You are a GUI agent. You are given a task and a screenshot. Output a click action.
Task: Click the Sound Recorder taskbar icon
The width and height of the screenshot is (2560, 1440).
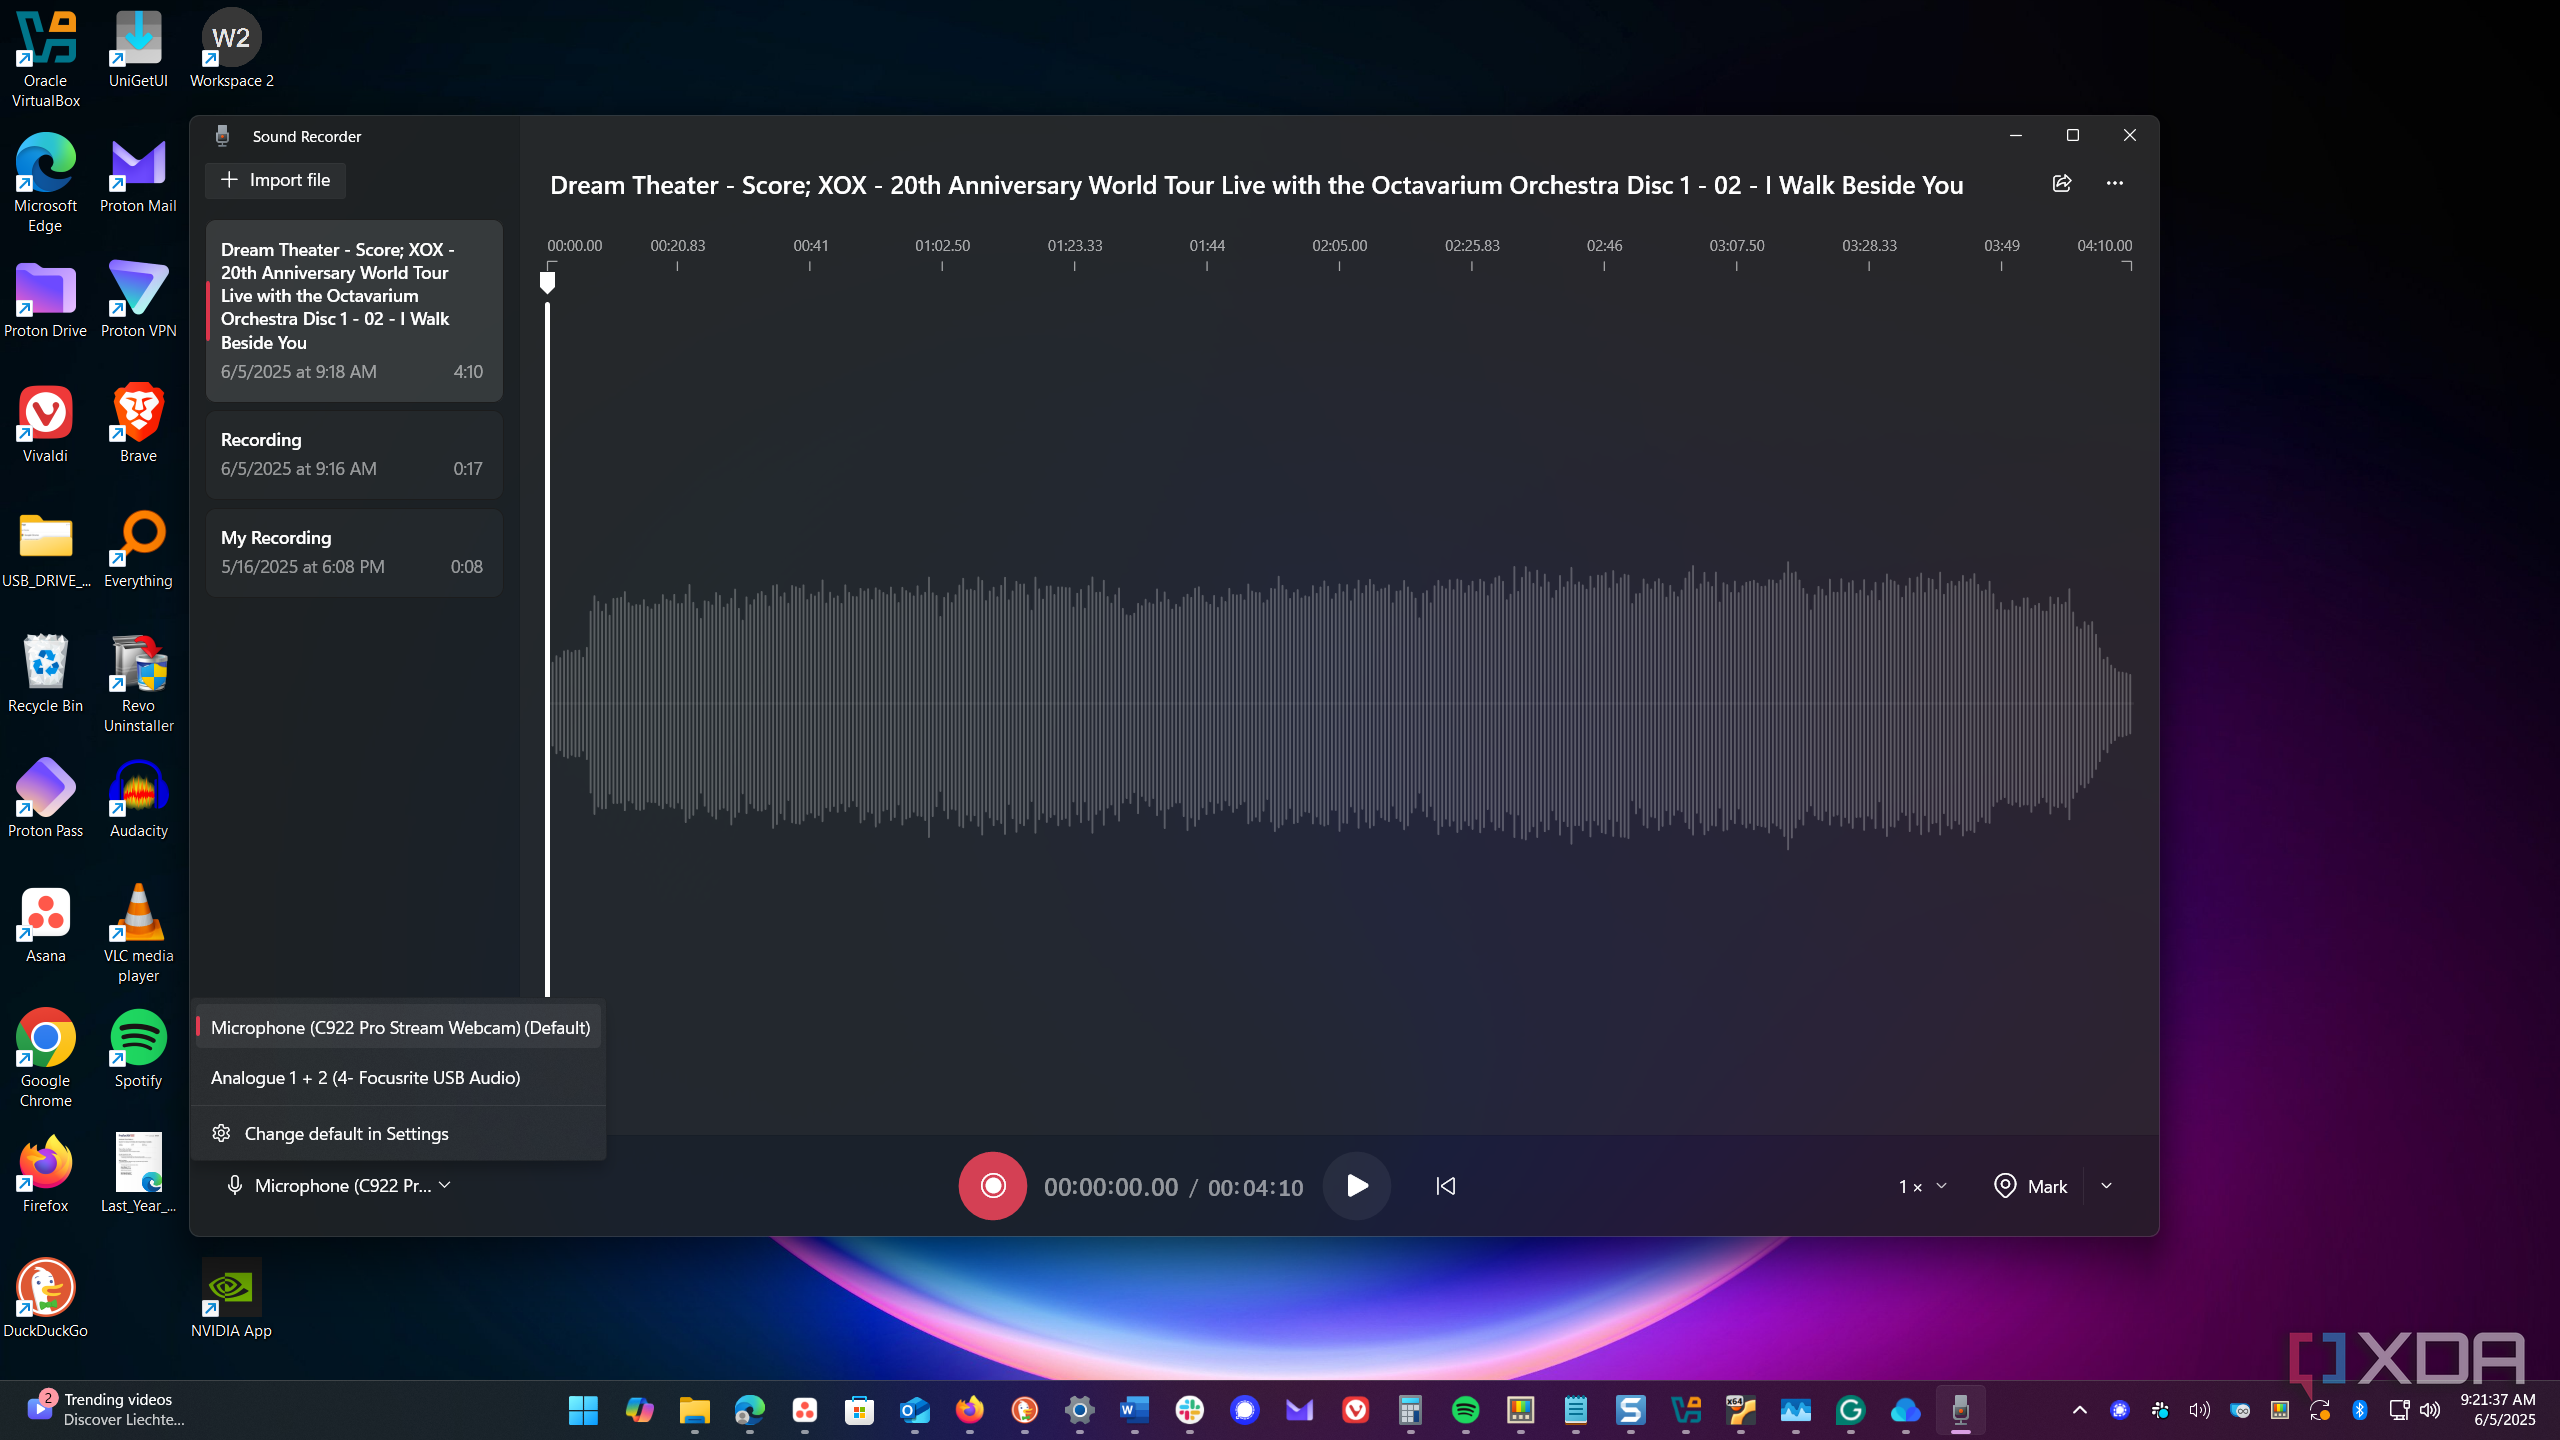coord(1960,1410)
